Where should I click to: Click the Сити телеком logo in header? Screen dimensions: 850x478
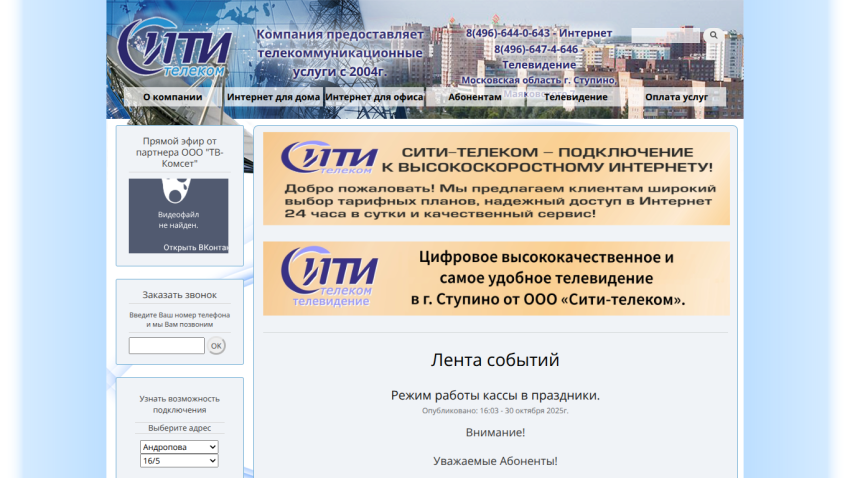(175, 48)
